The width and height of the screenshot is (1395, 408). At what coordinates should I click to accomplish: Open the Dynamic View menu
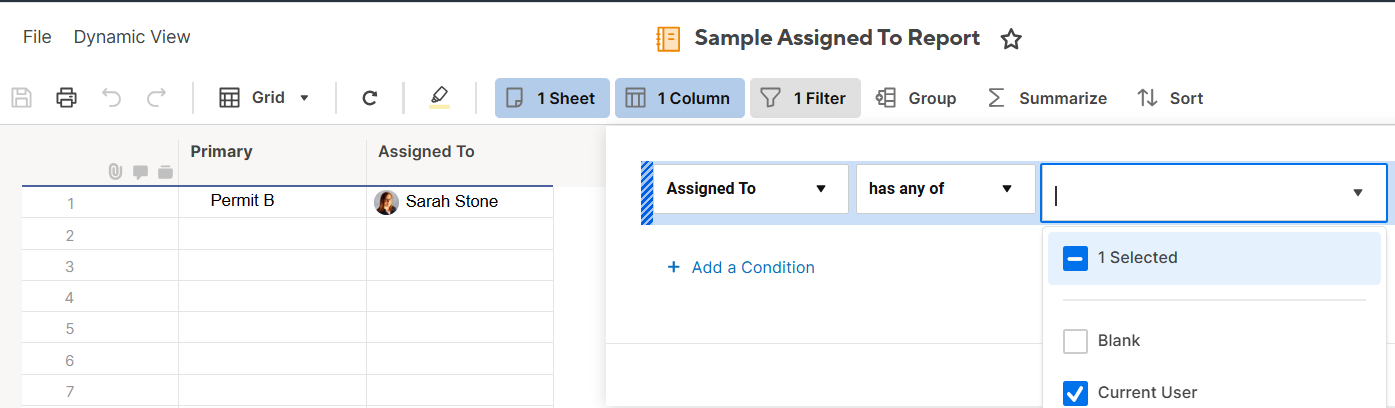pyautogui.click(x=132, y=37)
